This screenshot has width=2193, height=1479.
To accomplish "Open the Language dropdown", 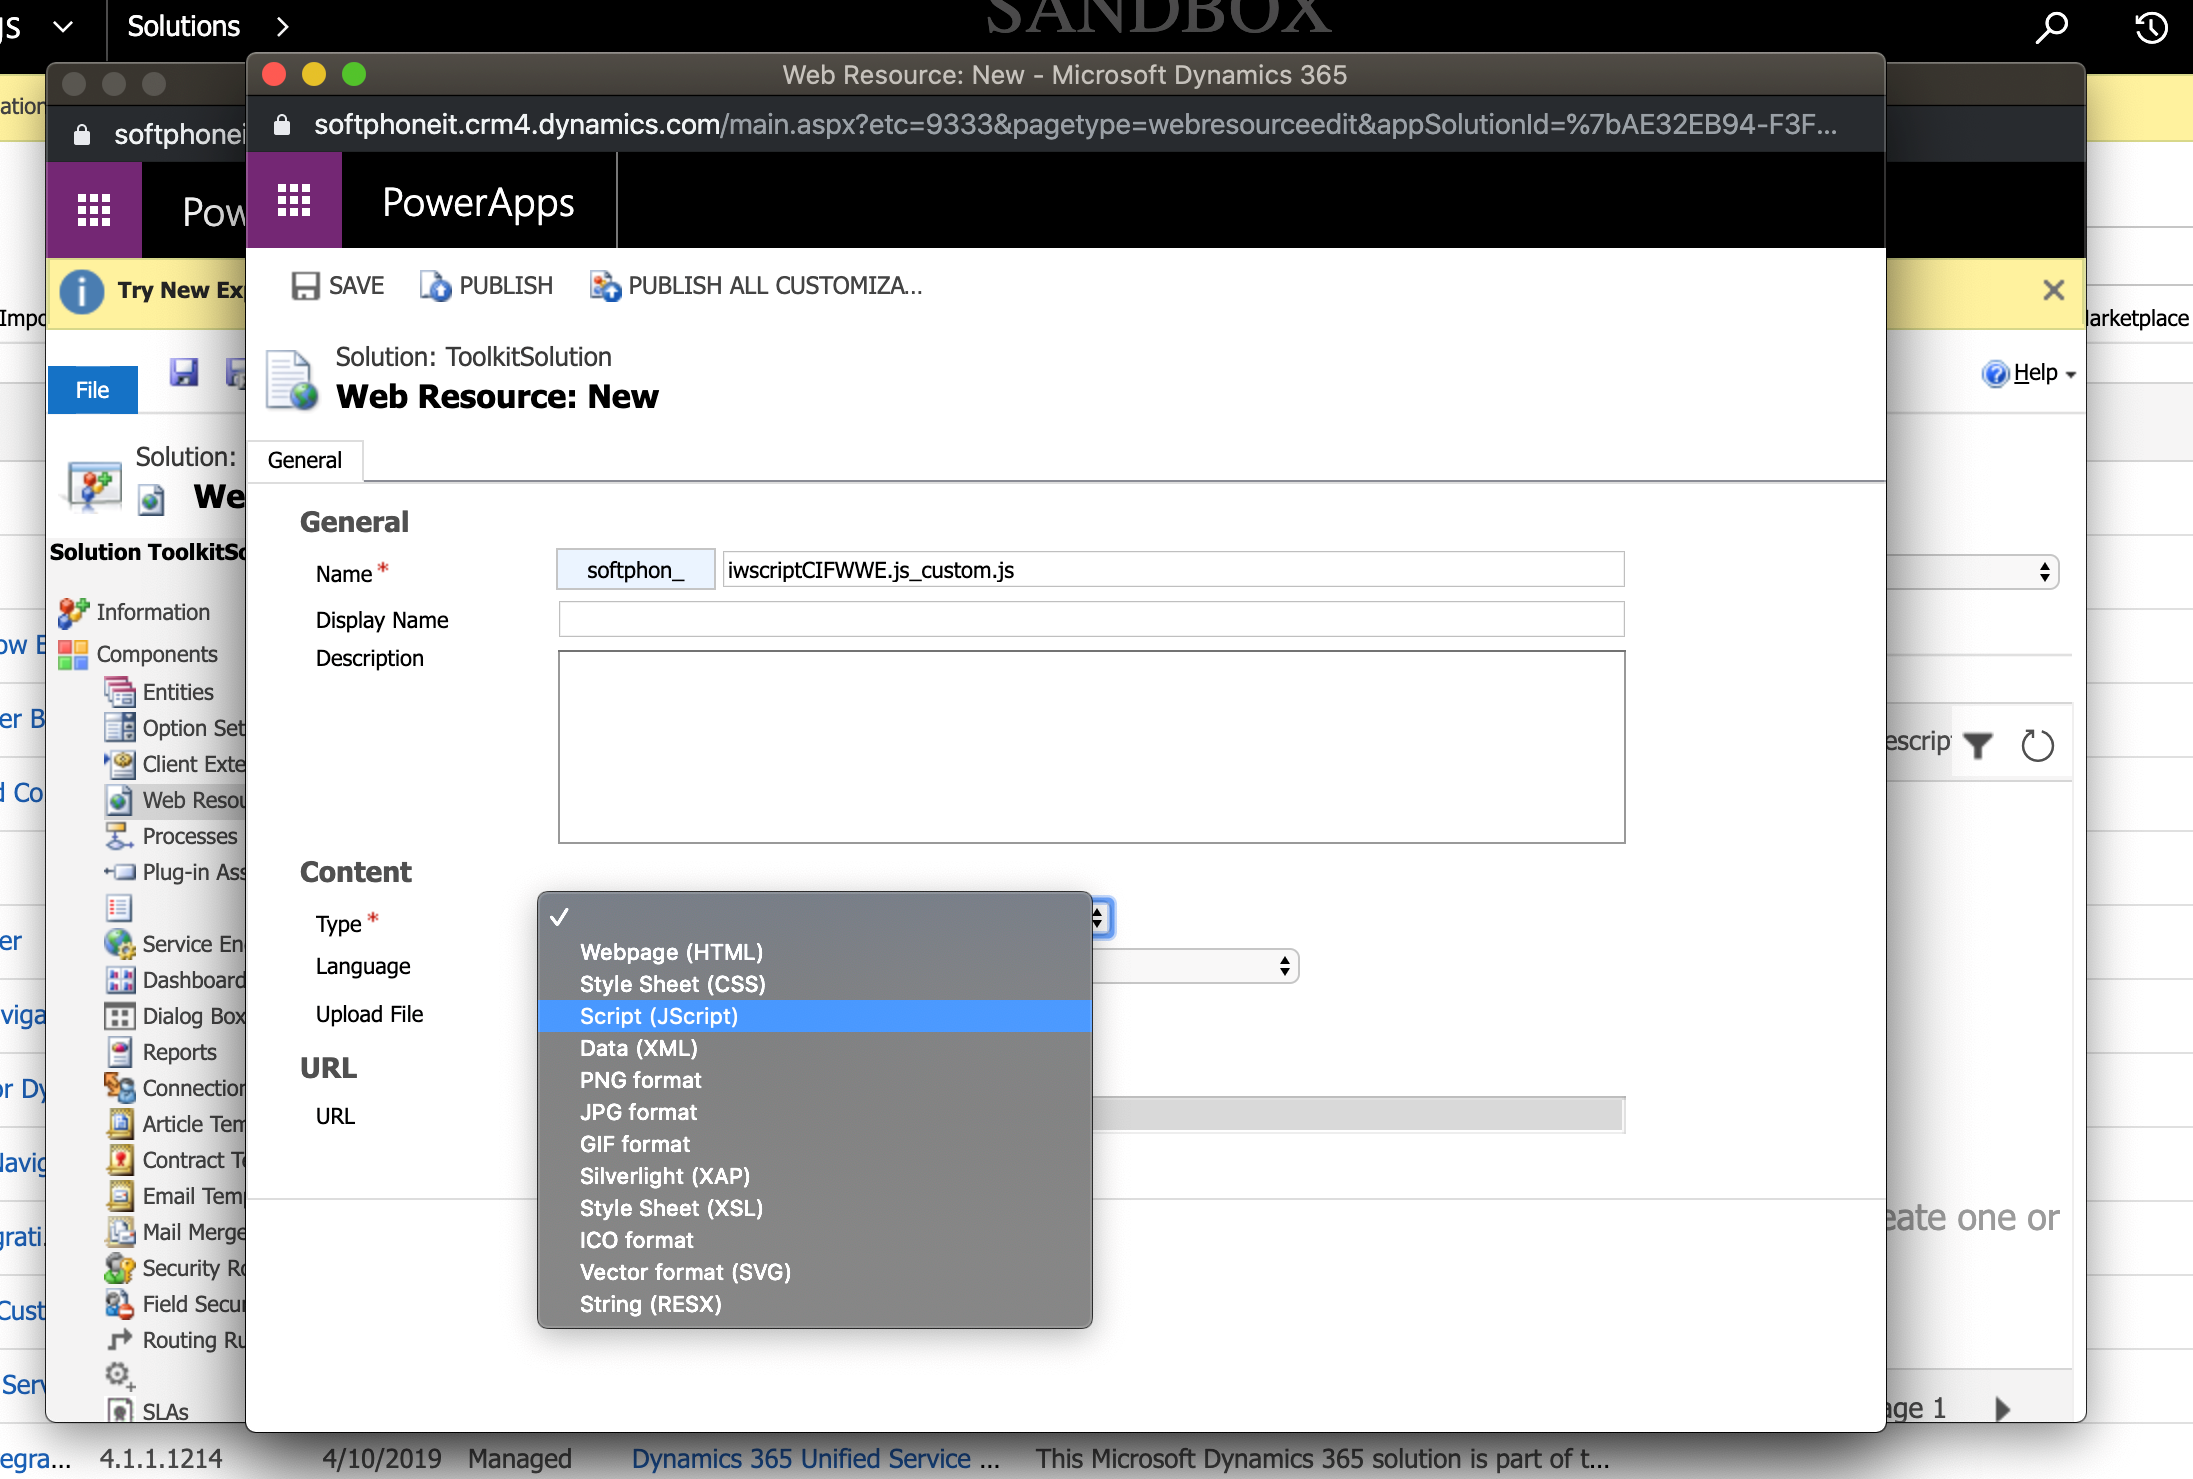I will pyautogui.click(x=1195, y=966).
